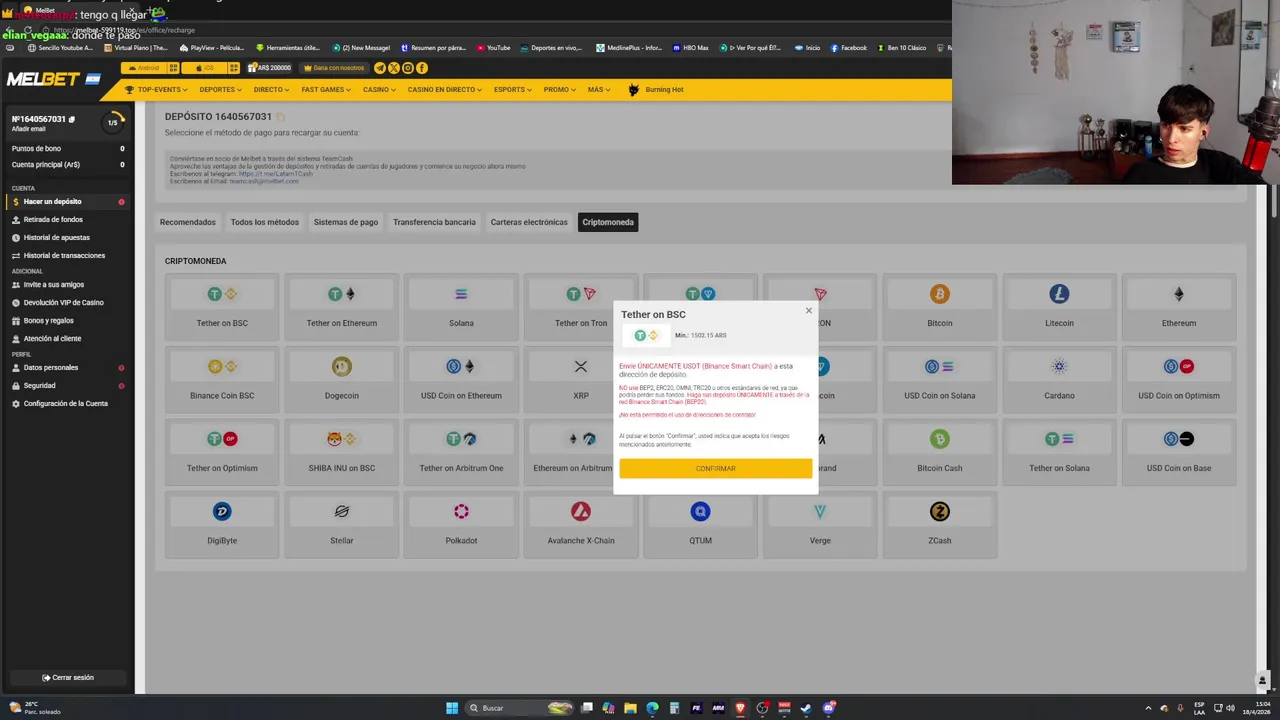Open Invite a sus amigos

point(54,285)
